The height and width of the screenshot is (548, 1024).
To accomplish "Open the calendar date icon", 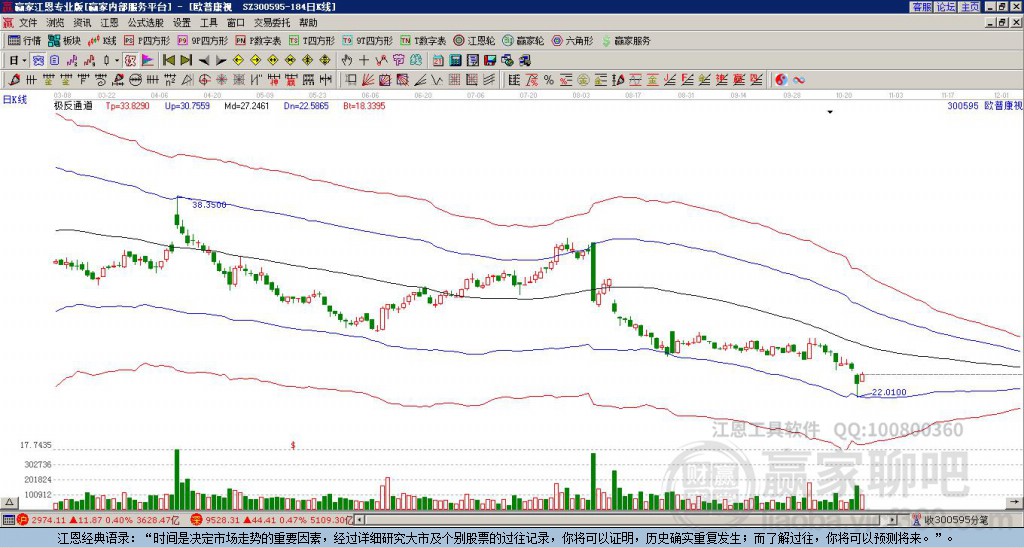I will point(438,61).
